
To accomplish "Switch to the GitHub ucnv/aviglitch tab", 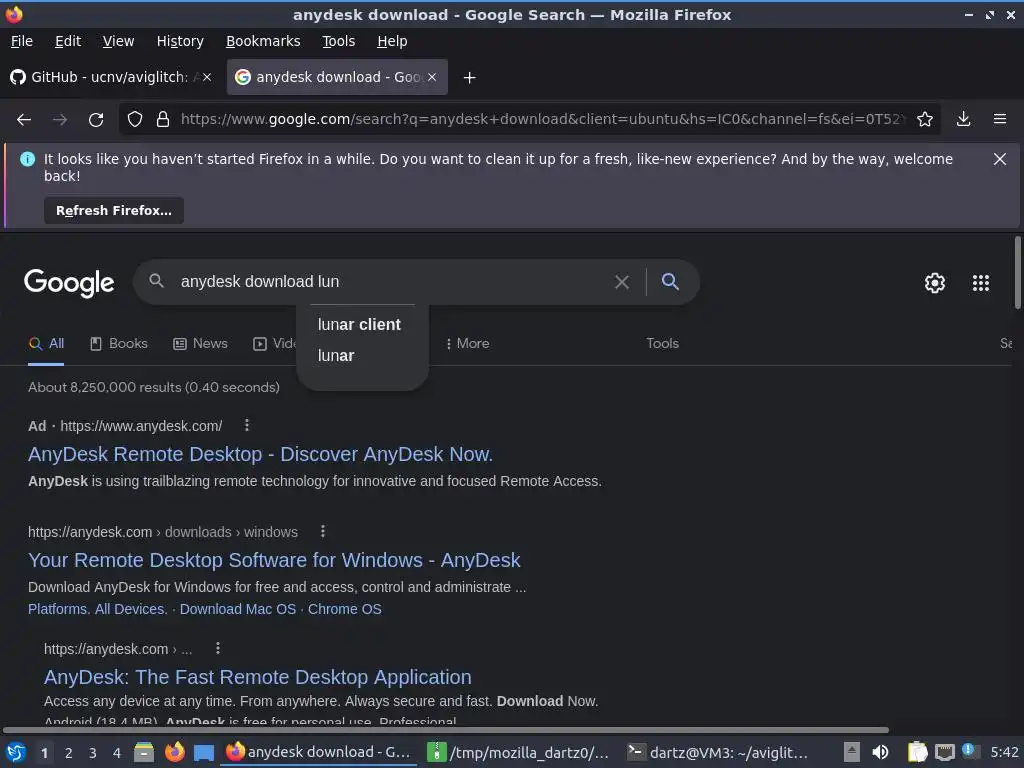I will tap(111, 77).
